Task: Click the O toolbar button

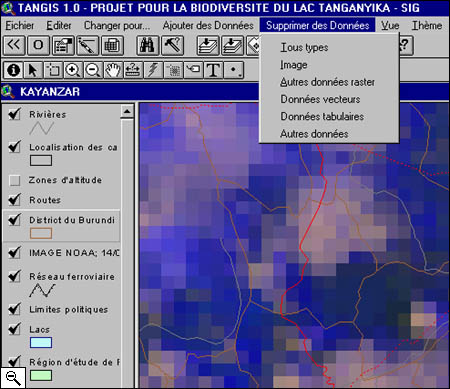Action: pos(38,45)
